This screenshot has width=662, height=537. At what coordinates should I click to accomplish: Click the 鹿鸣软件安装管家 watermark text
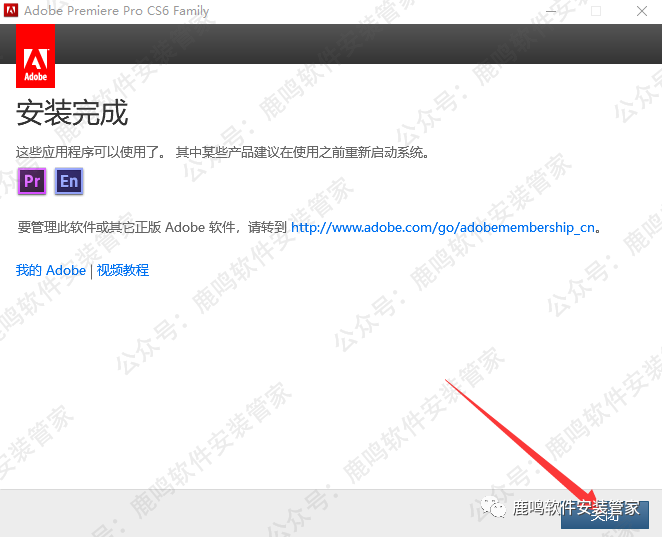click(575, 508)
